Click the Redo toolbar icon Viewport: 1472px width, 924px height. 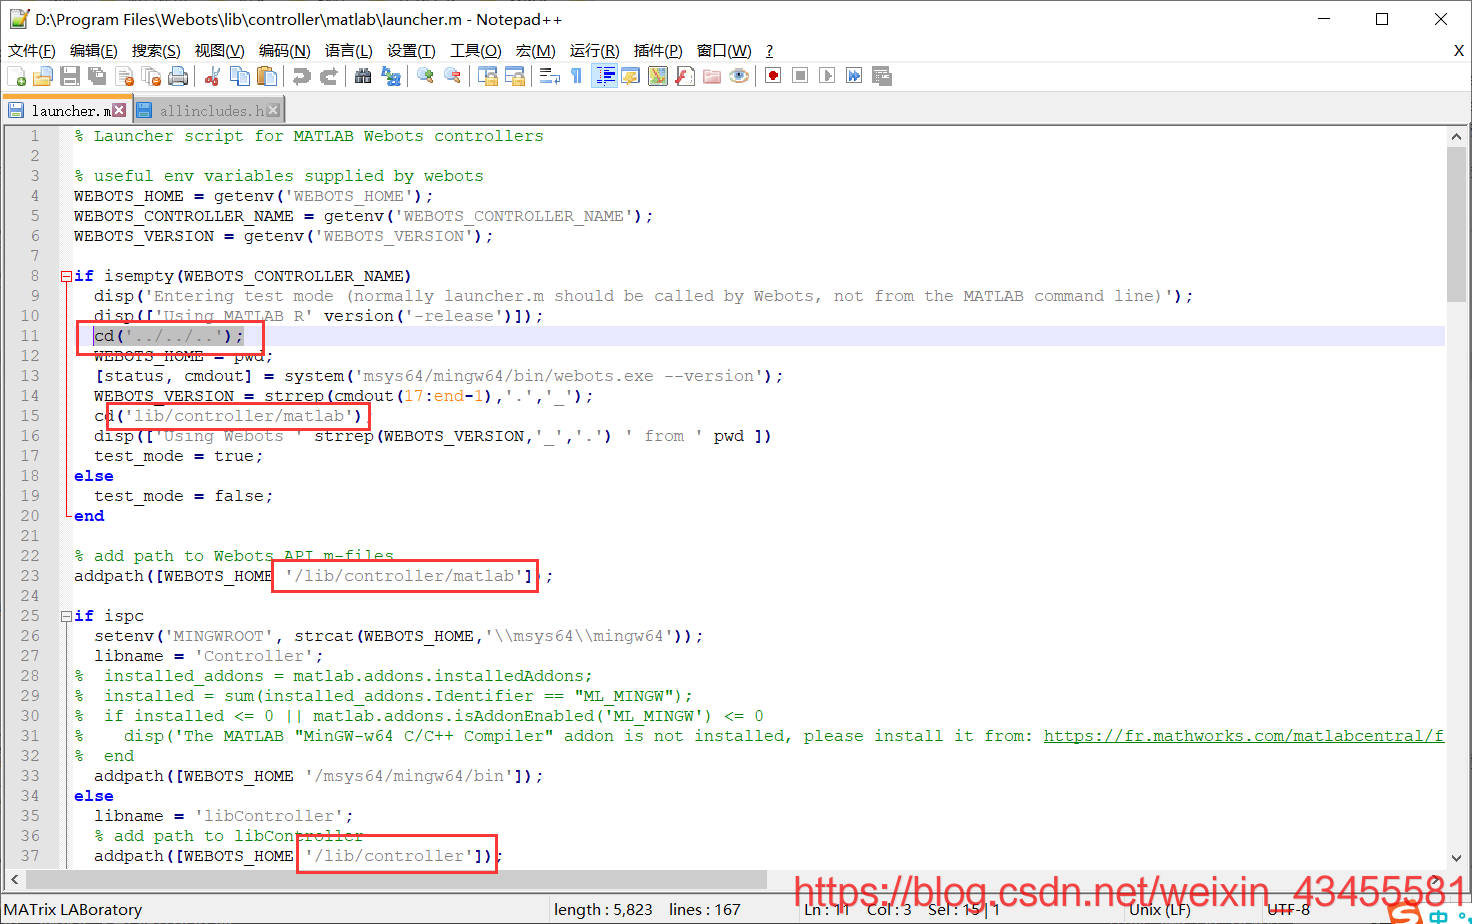click(328, 76)
